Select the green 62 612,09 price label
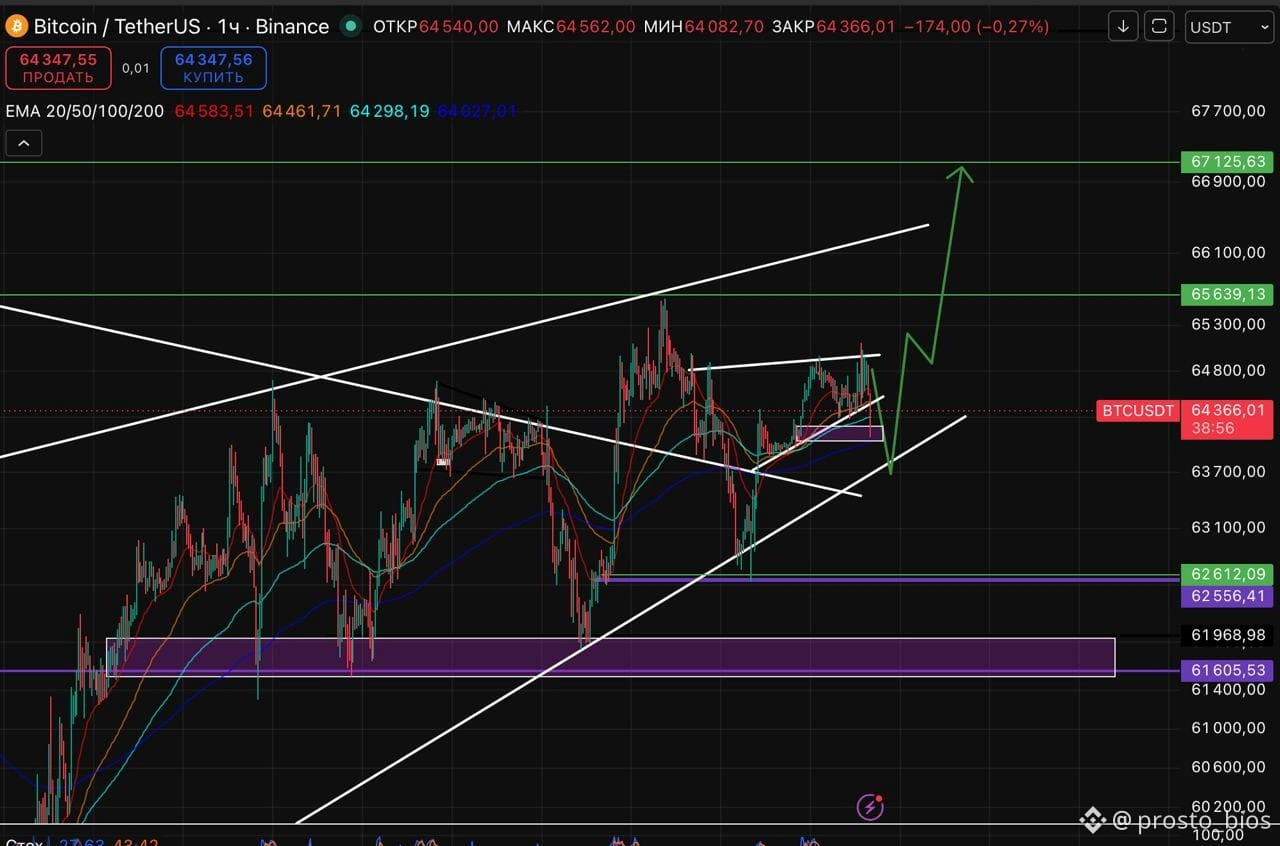The width and height of the screenshot is (1280, 846). point(1229,574)
